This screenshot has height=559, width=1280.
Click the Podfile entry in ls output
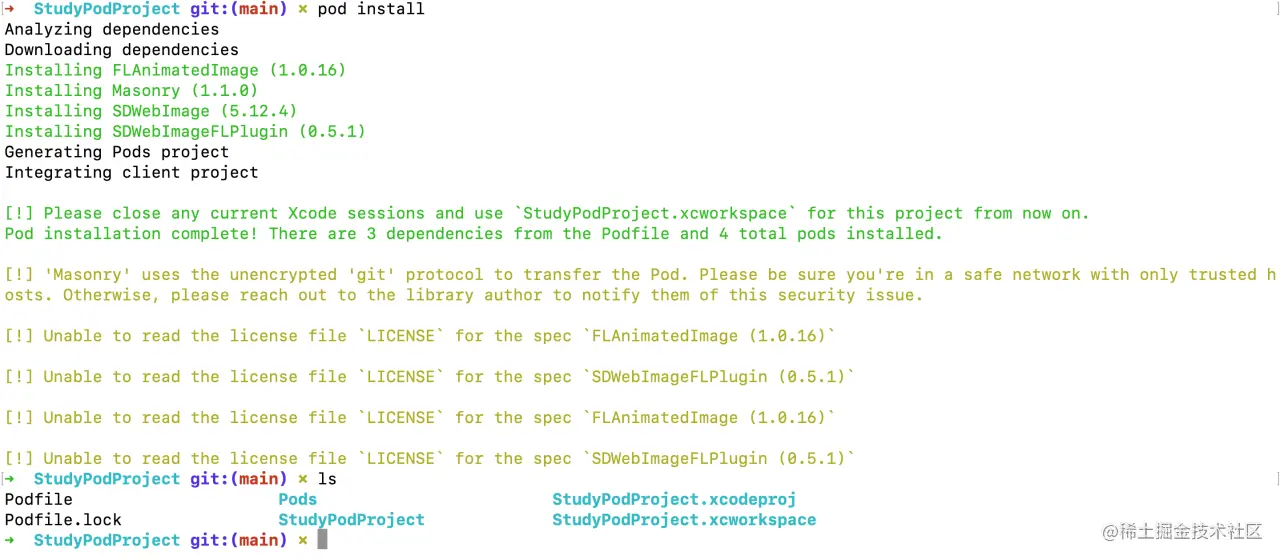[x=39, y=499]
